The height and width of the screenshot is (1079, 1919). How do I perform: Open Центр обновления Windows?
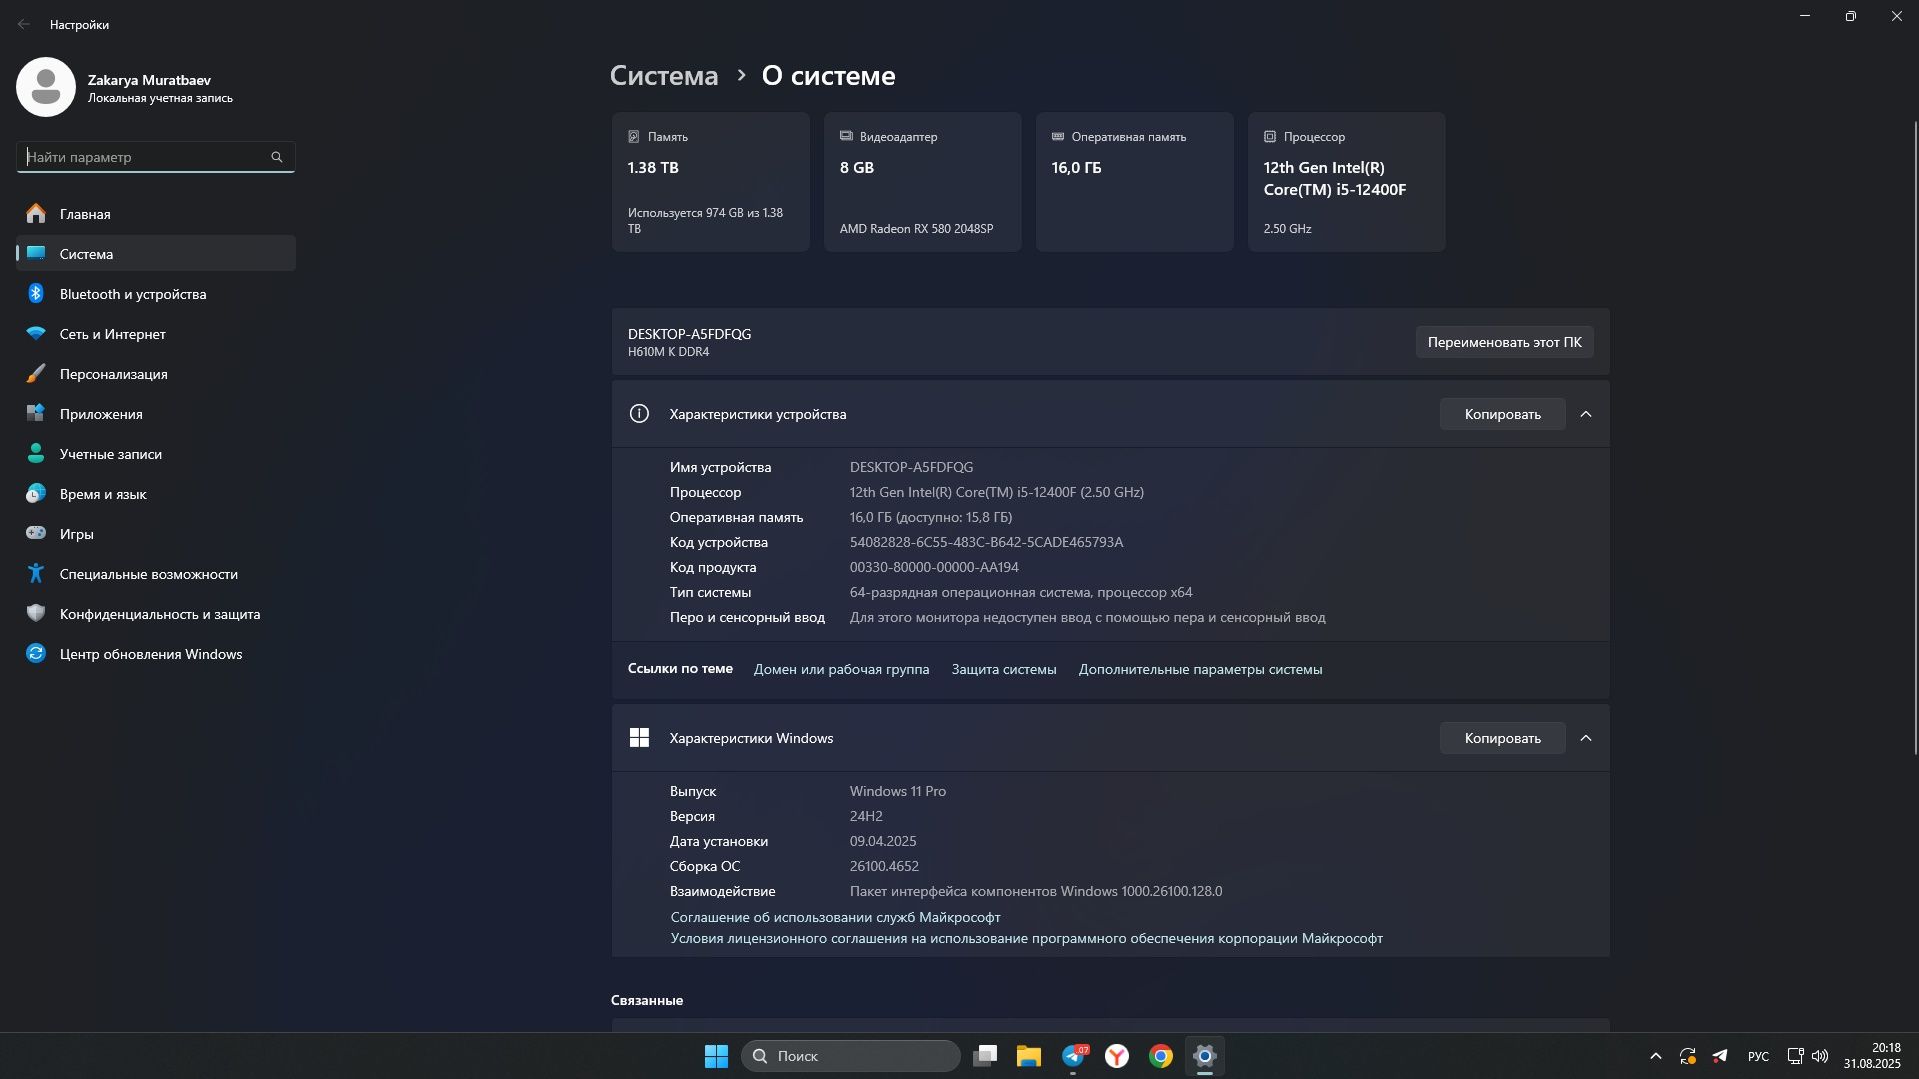pos(156,654)
